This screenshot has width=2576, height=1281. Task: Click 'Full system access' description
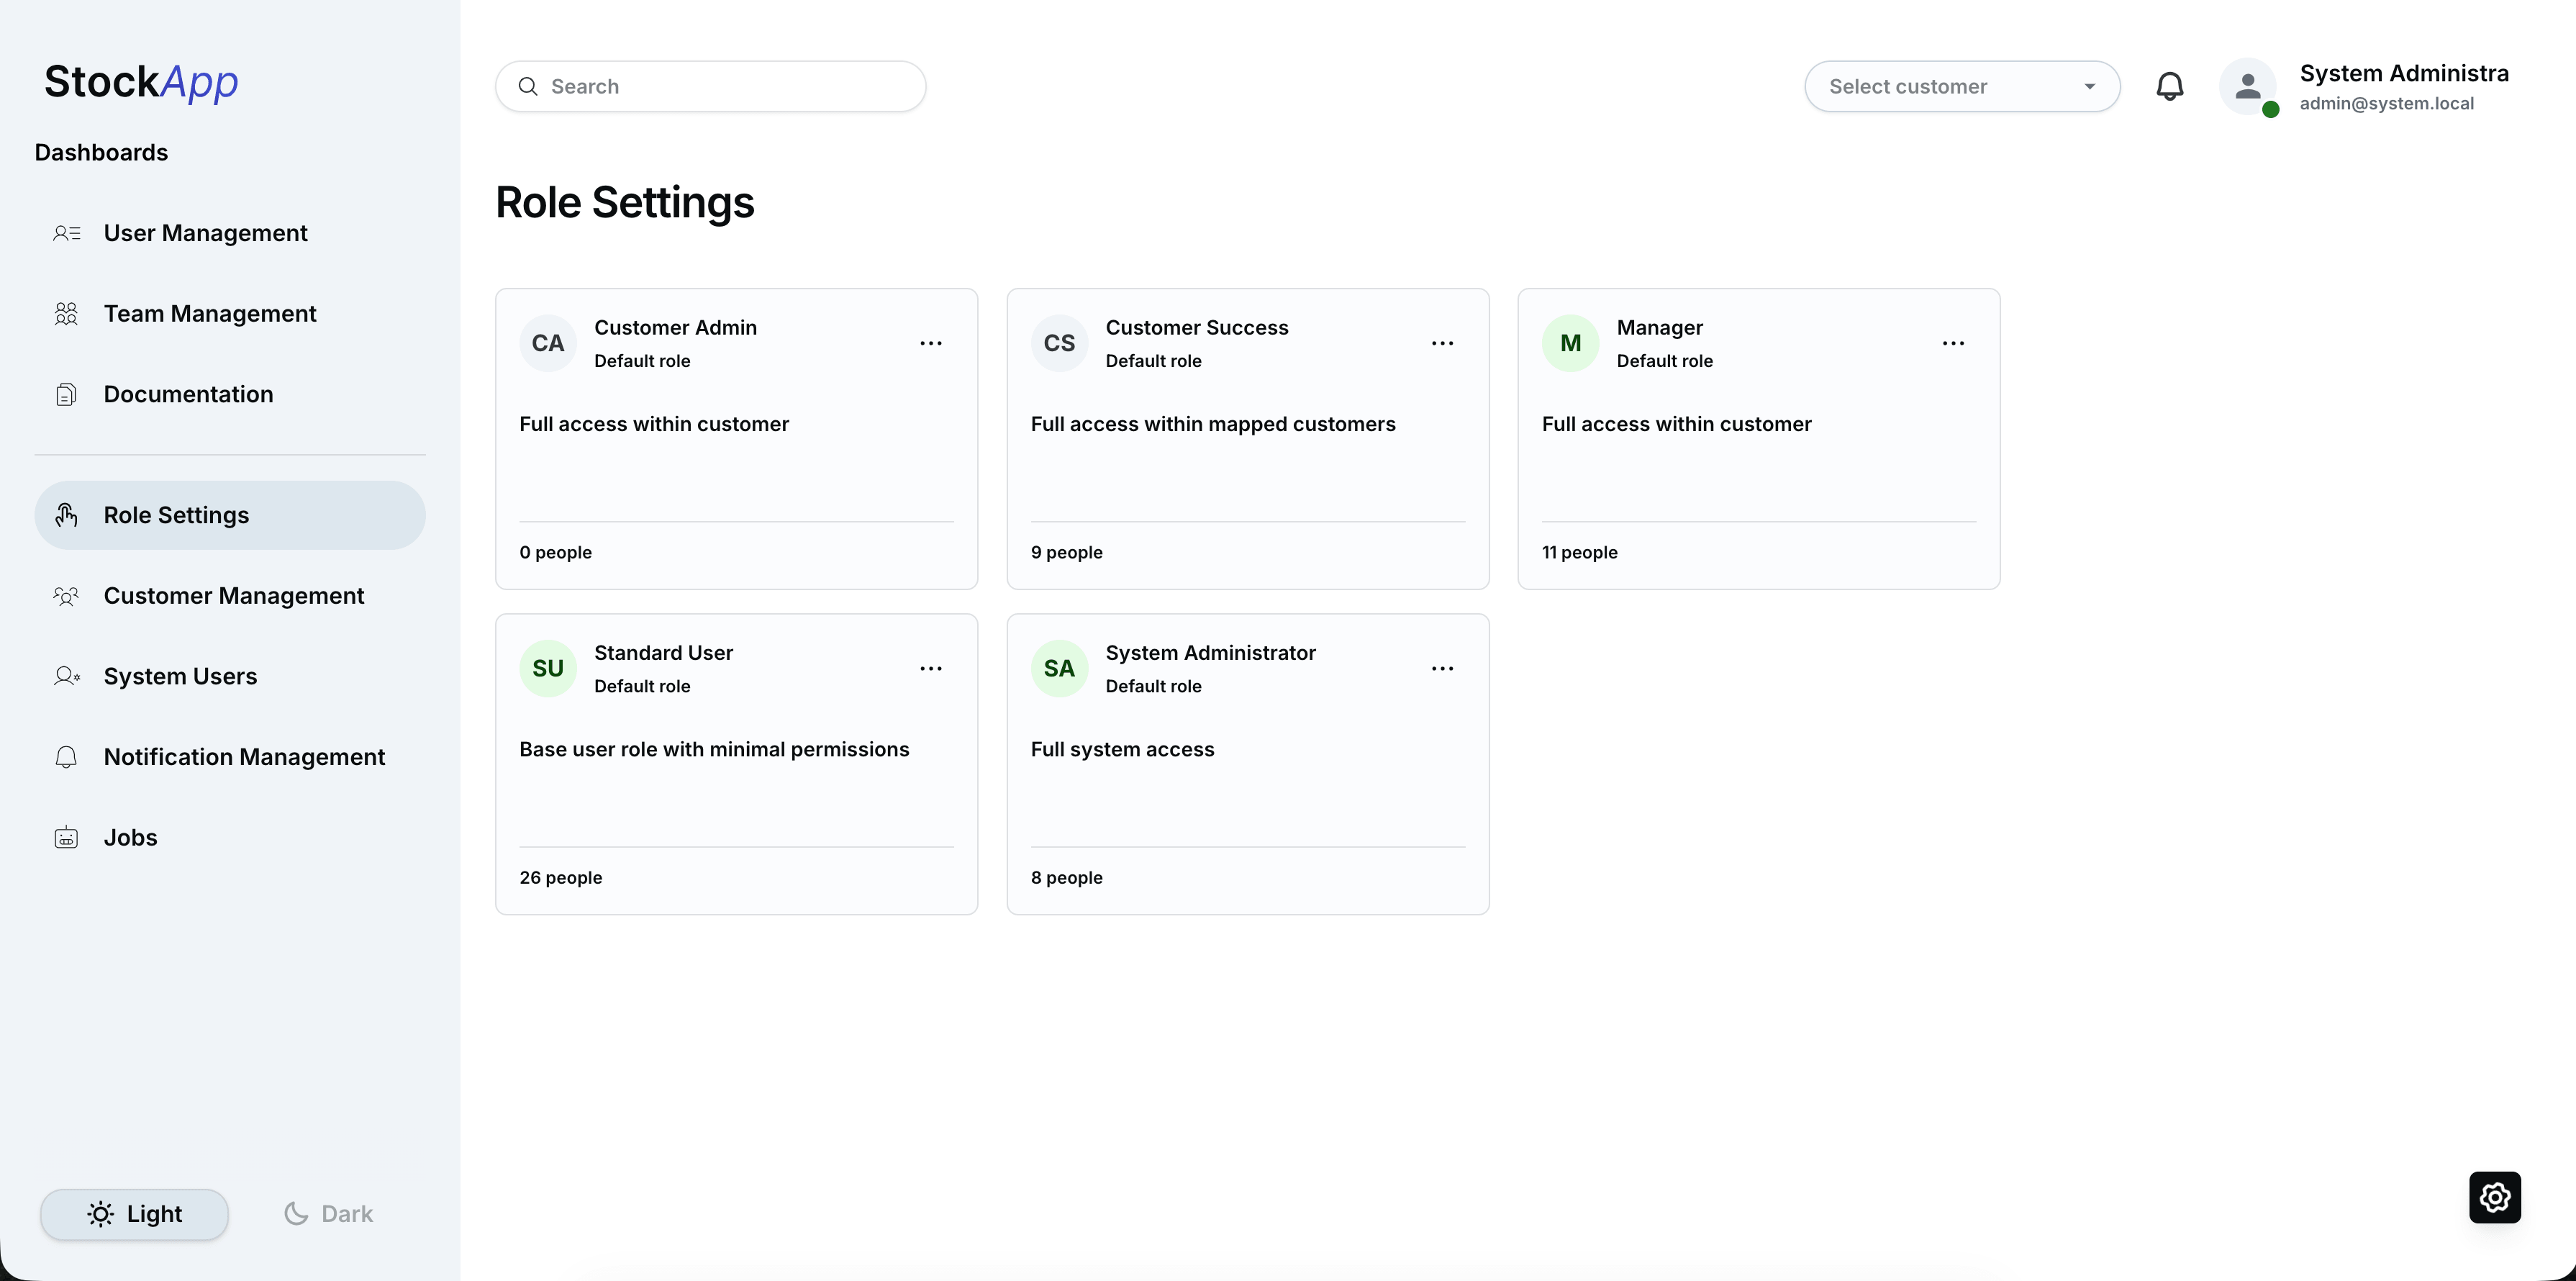1122,749
